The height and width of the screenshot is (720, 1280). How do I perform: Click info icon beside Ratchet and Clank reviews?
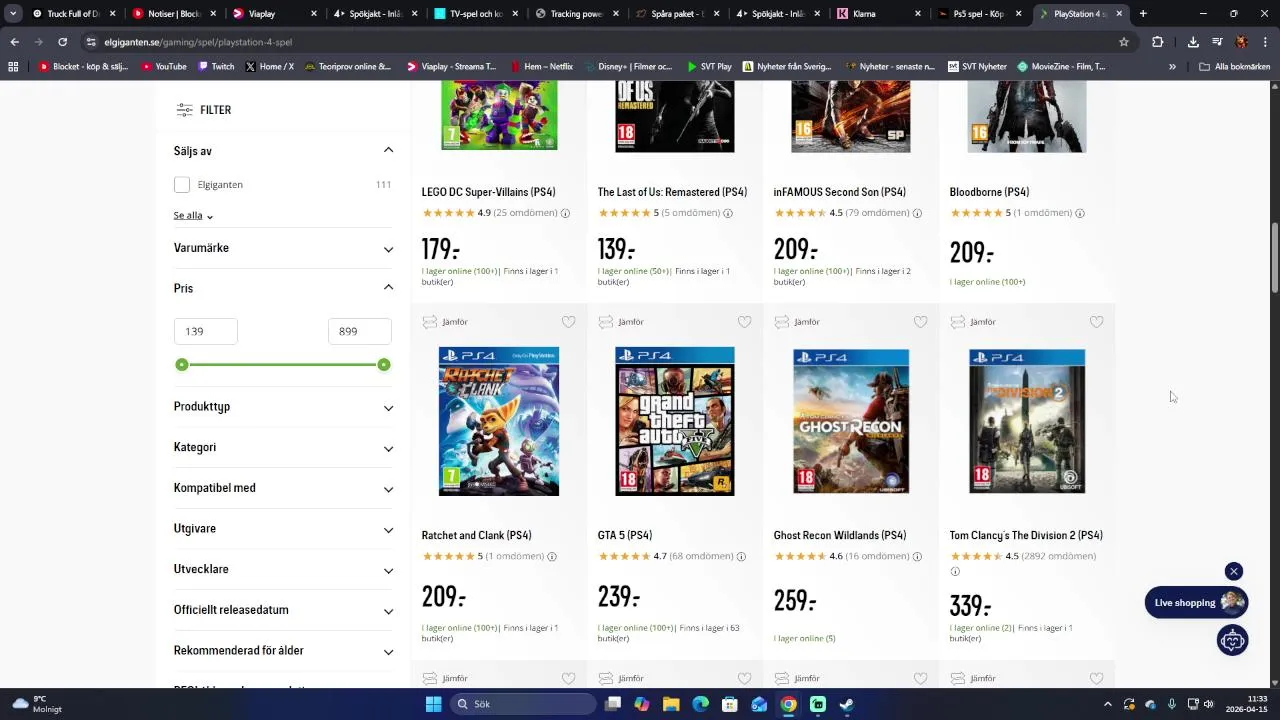pos(552,557)
